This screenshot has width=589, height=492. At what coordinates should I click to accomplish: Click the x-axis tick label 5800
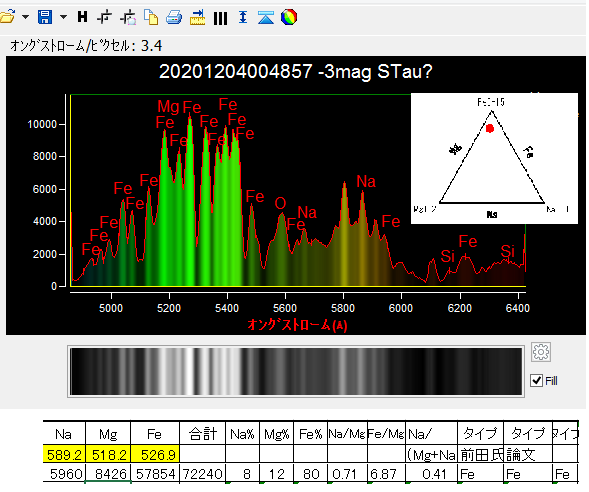(343, 308)
